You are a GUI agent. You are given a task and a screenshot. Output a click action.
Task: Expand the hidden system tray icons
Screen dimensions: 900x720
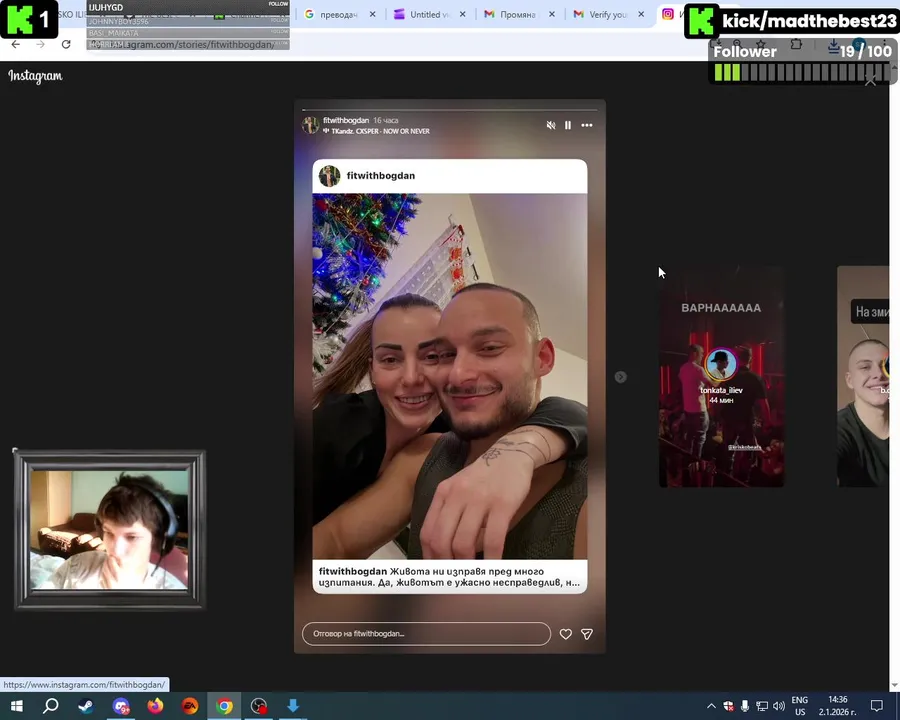click(x=711, y=706)
